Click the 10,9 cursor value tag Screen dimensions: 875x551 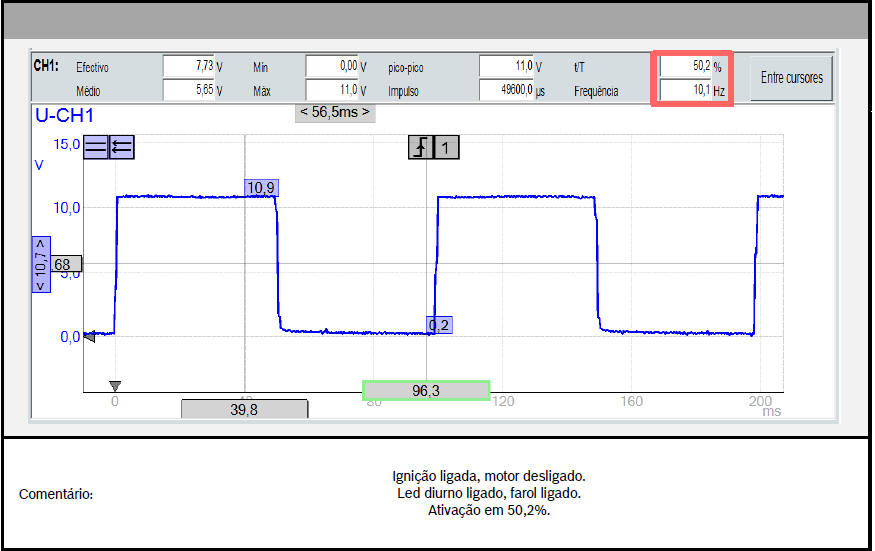click(x=261, y=188)
